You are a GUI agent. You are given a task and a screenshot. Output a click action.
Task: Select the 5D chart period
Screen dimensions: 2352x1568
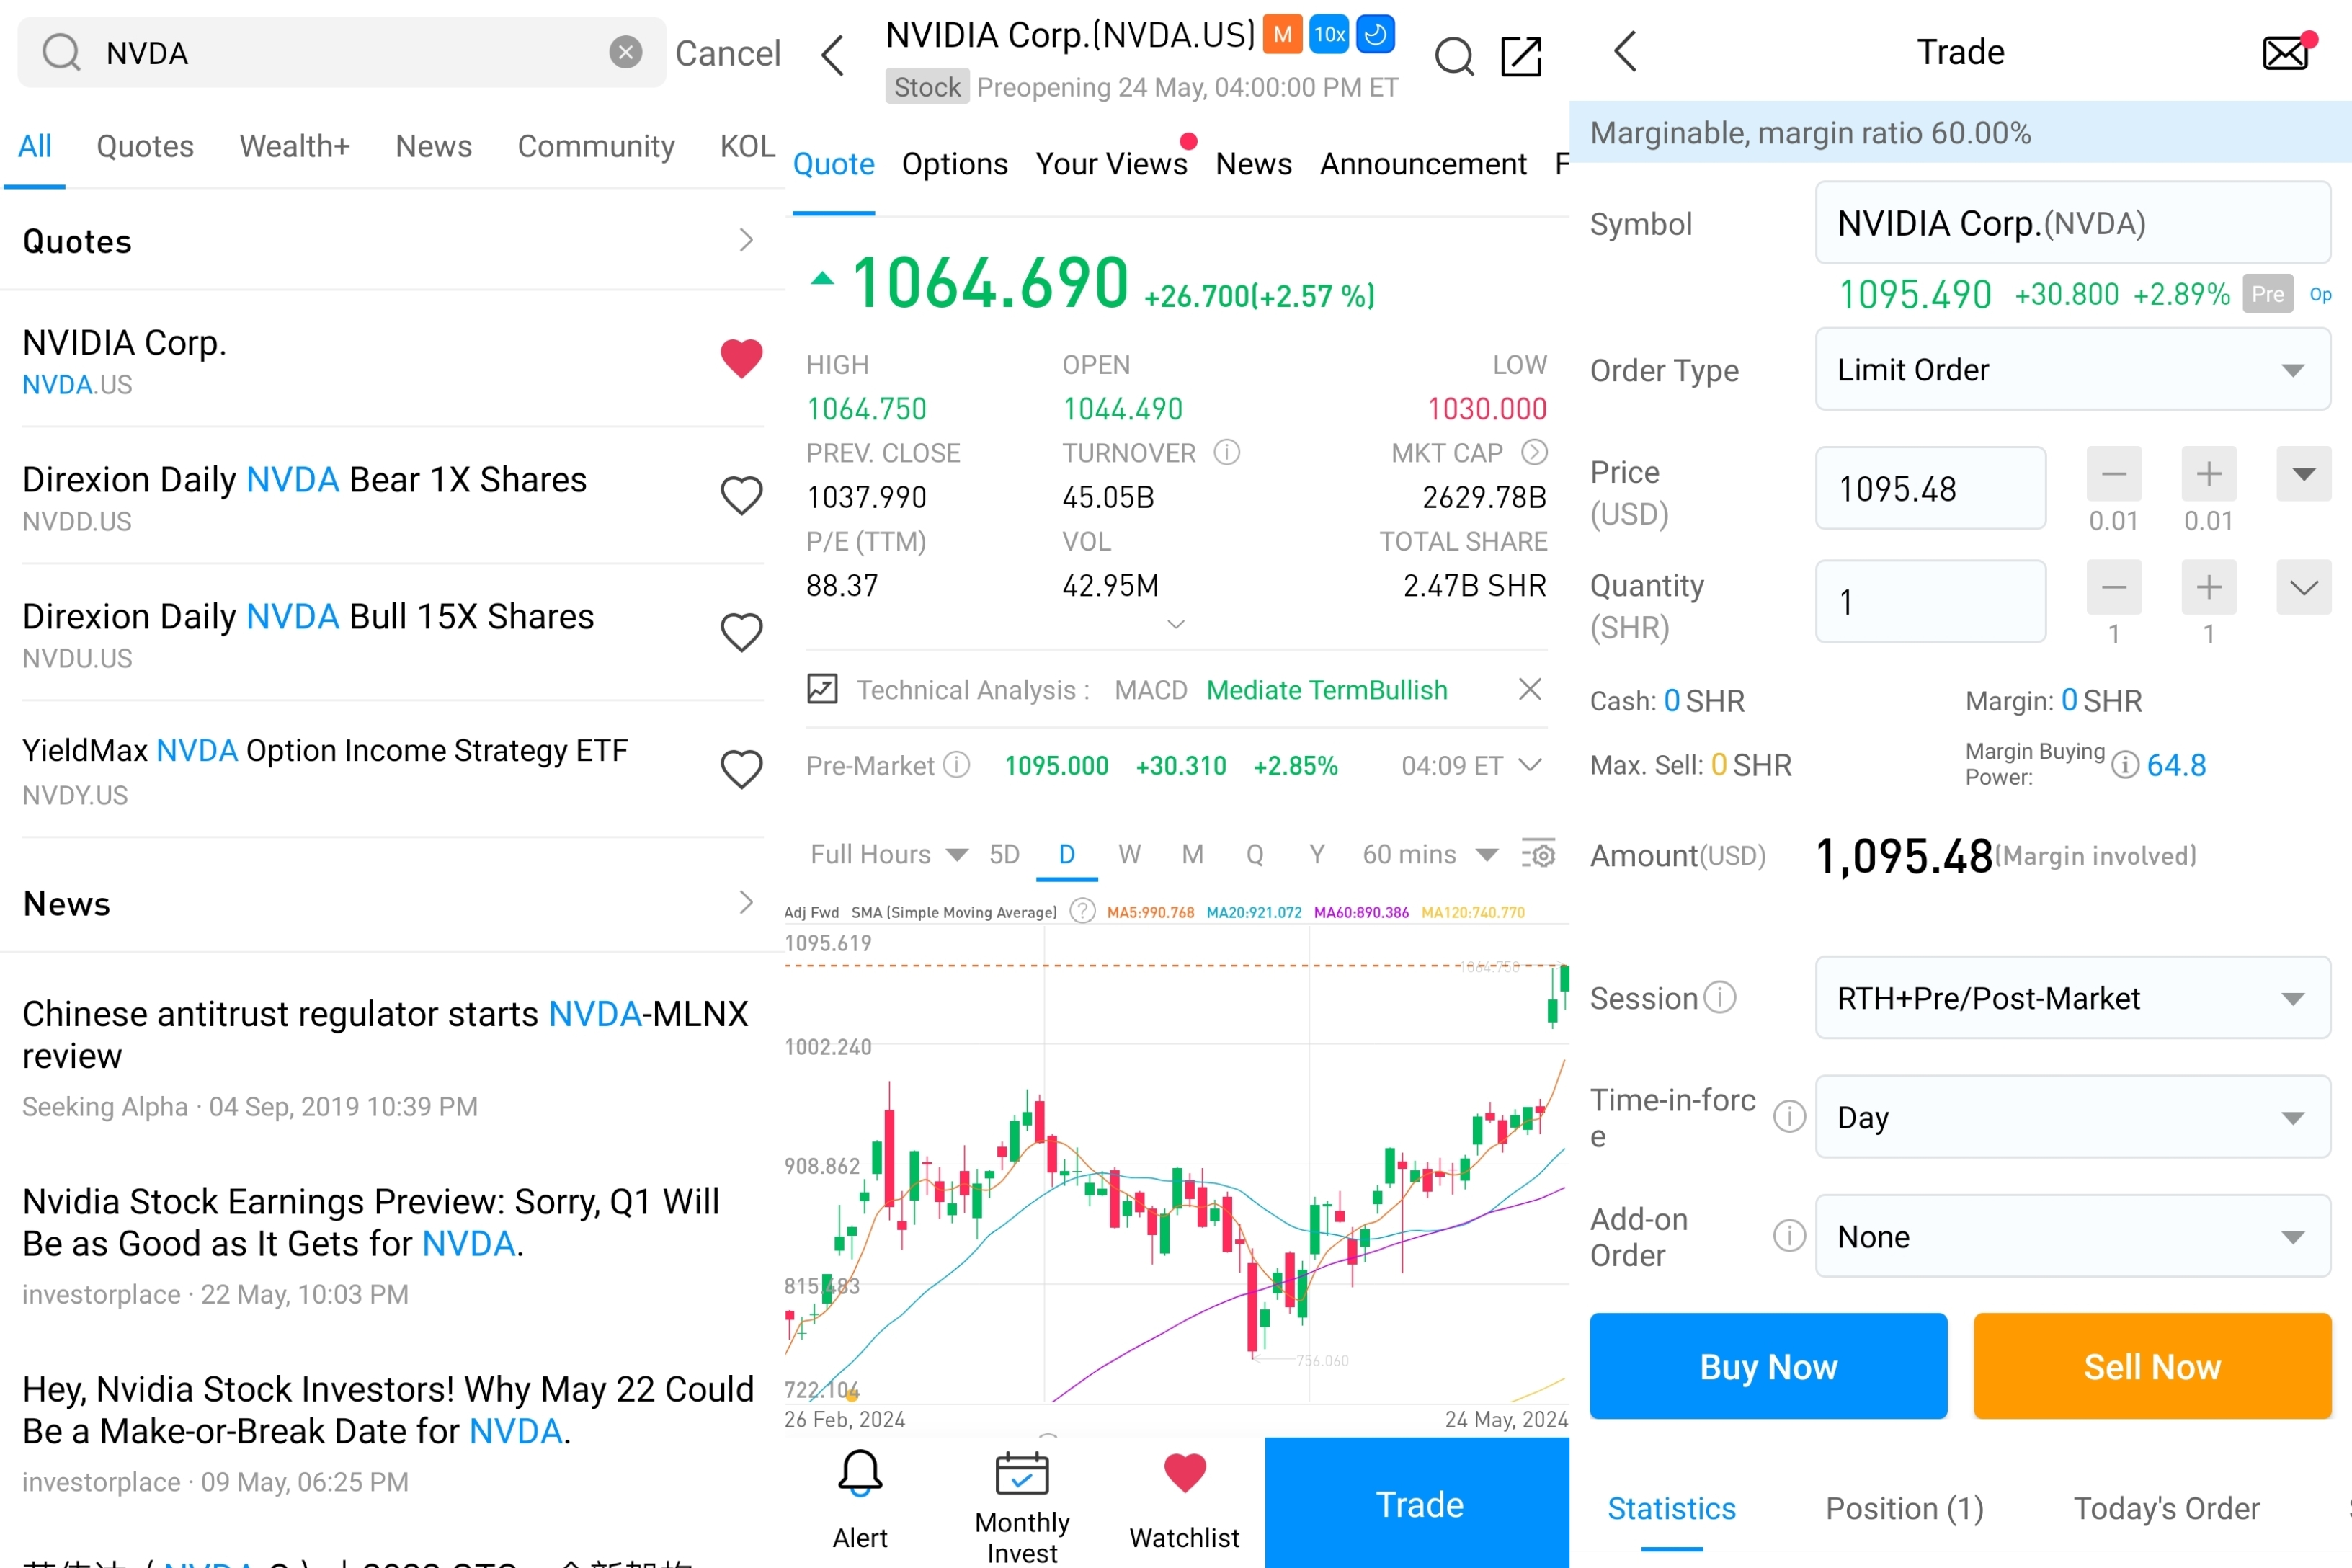point(1004,854)
